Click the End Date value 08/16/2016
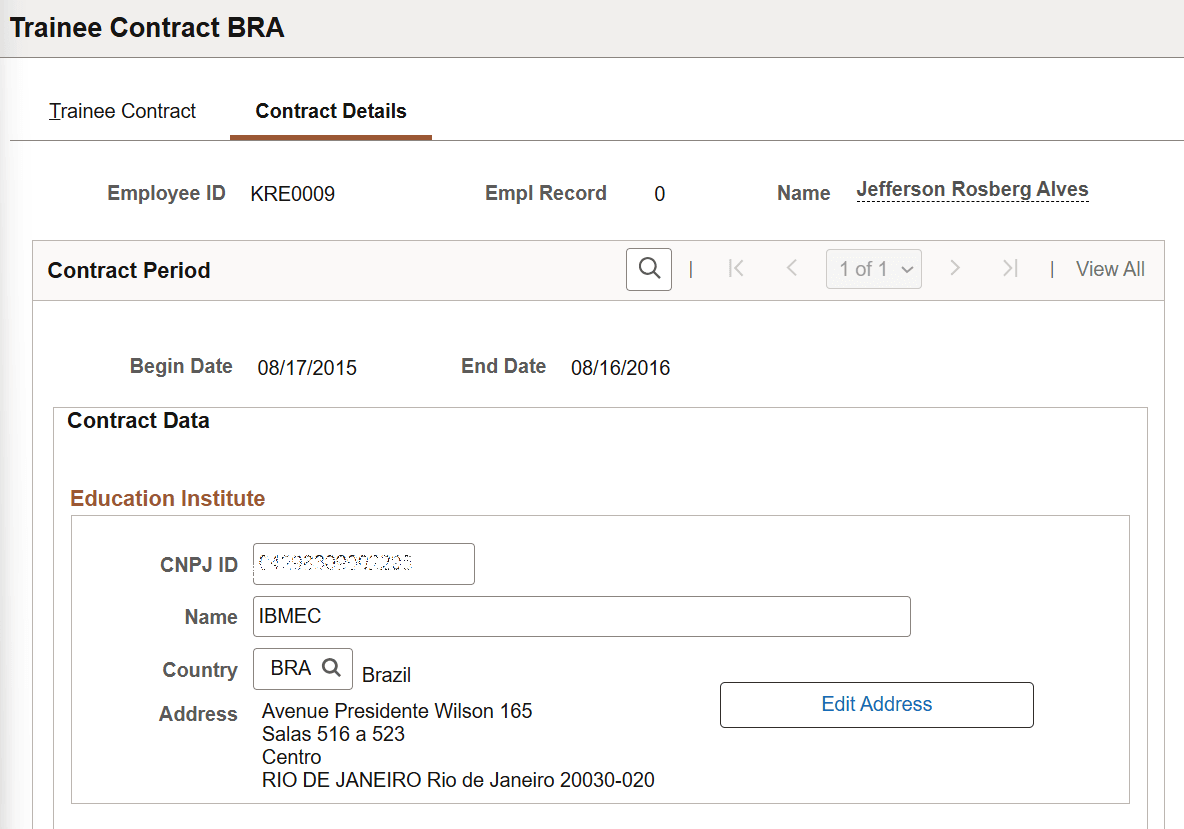 coord(620,367)
